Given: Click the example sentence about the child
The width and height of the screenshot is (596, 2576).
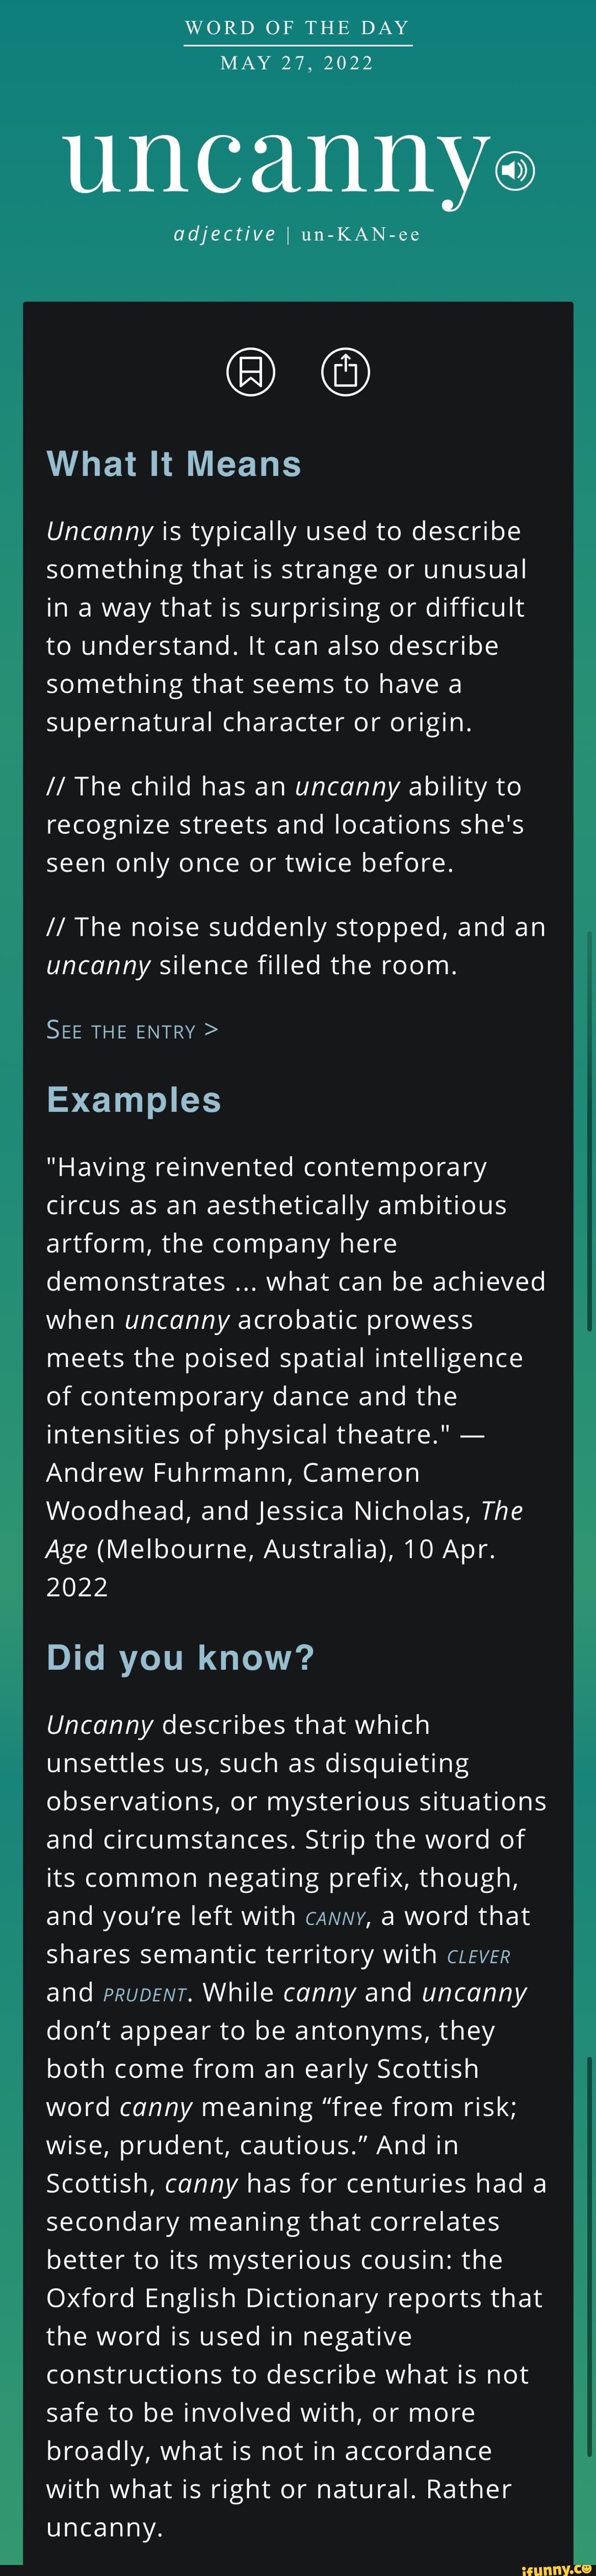Looking at the screenshot, I should [285, 825].
